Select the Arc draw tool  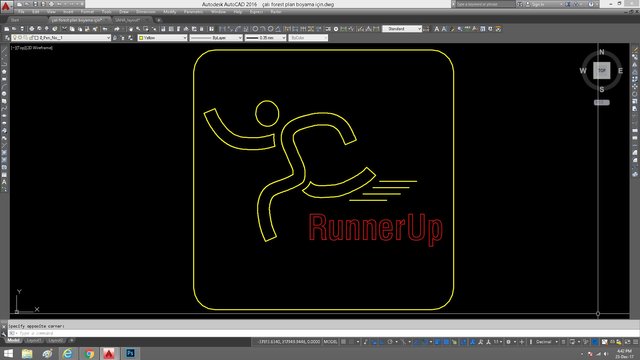click(4, 87)
